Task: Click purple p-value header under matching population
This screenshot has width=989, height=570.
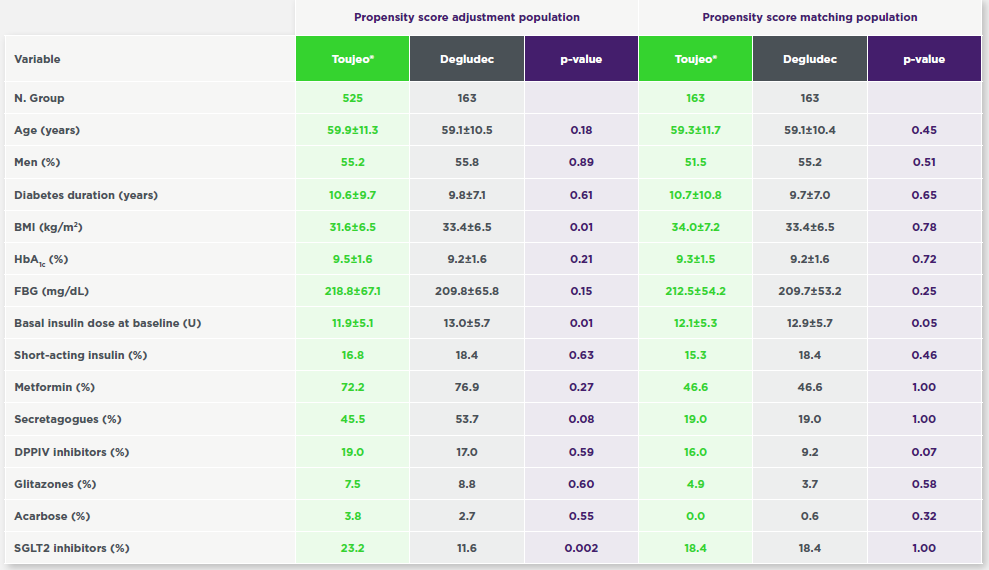Action: (x=923, y=59)
